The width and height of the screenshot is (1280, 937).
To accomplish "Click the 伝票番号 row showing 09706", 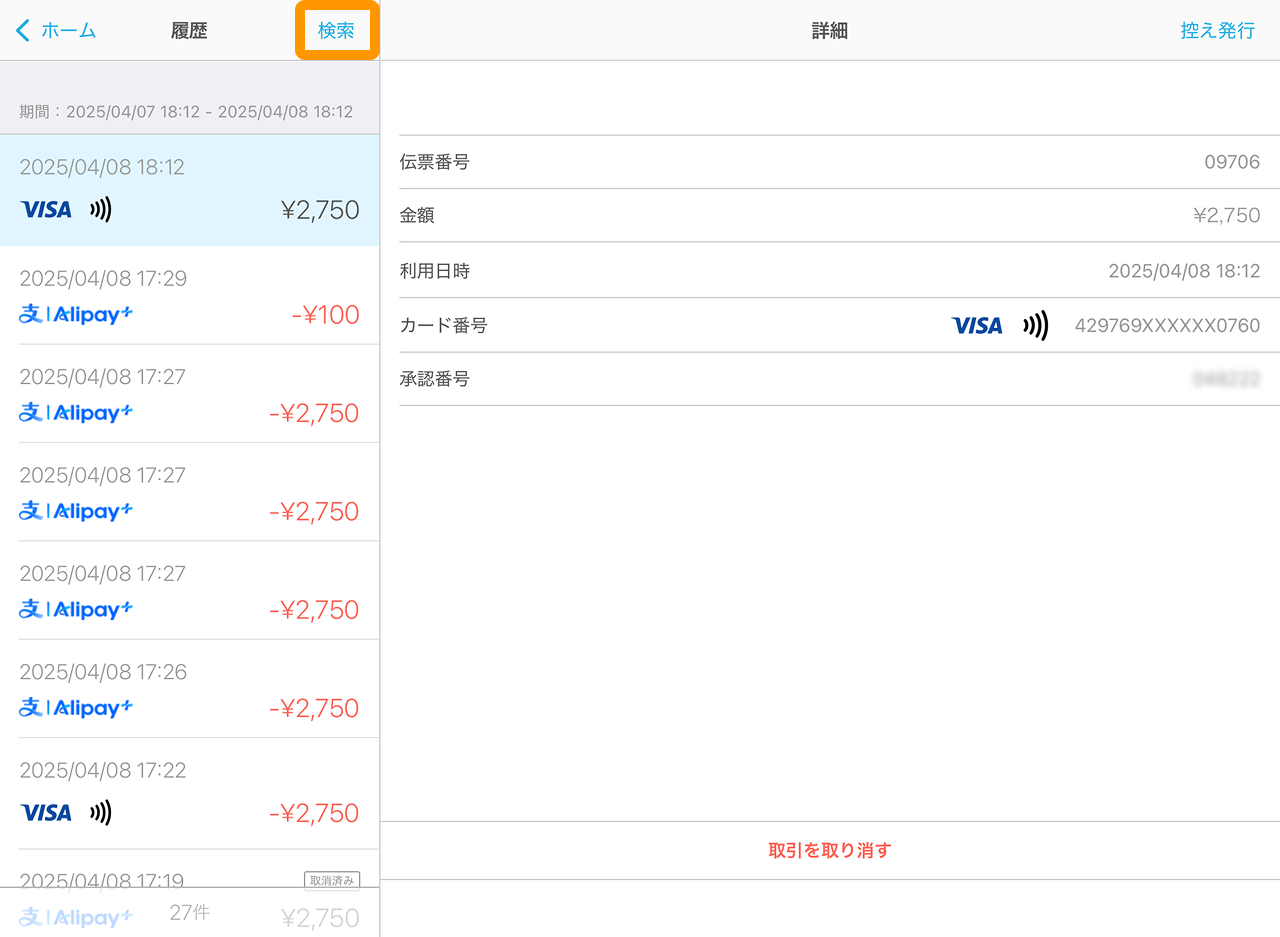I will pos(829,162).
